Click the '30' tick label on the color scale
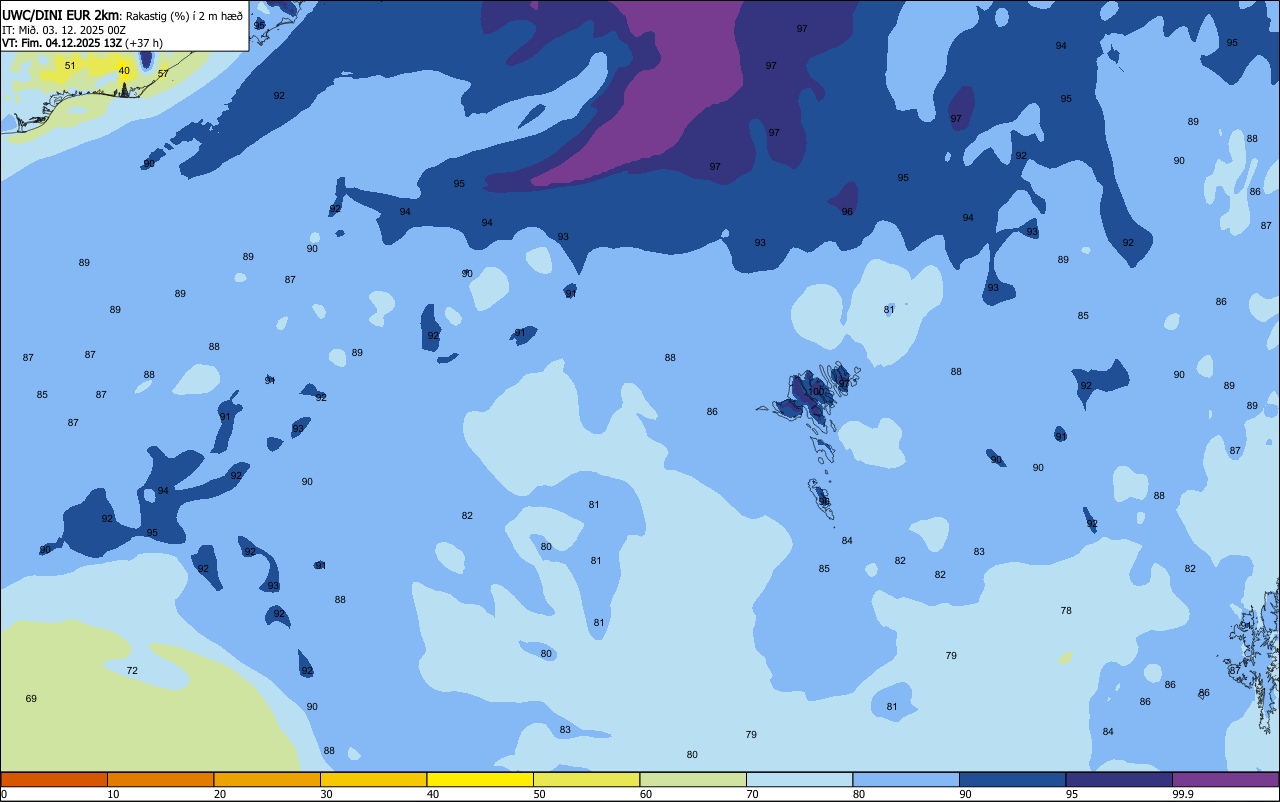This screenshot has height=802, width=1280. pos(326,794)
